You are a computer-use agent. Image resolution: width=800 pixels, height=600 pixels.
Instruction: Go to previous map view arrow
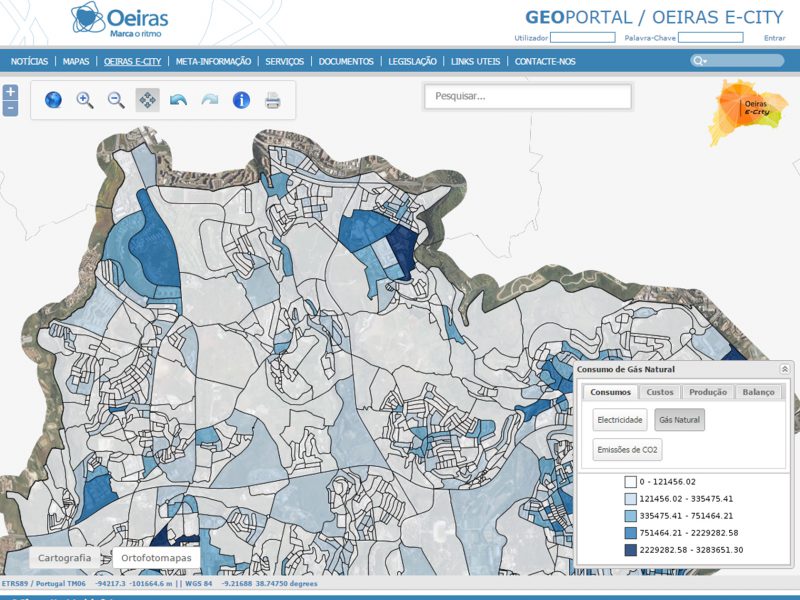tap(179, 100)
